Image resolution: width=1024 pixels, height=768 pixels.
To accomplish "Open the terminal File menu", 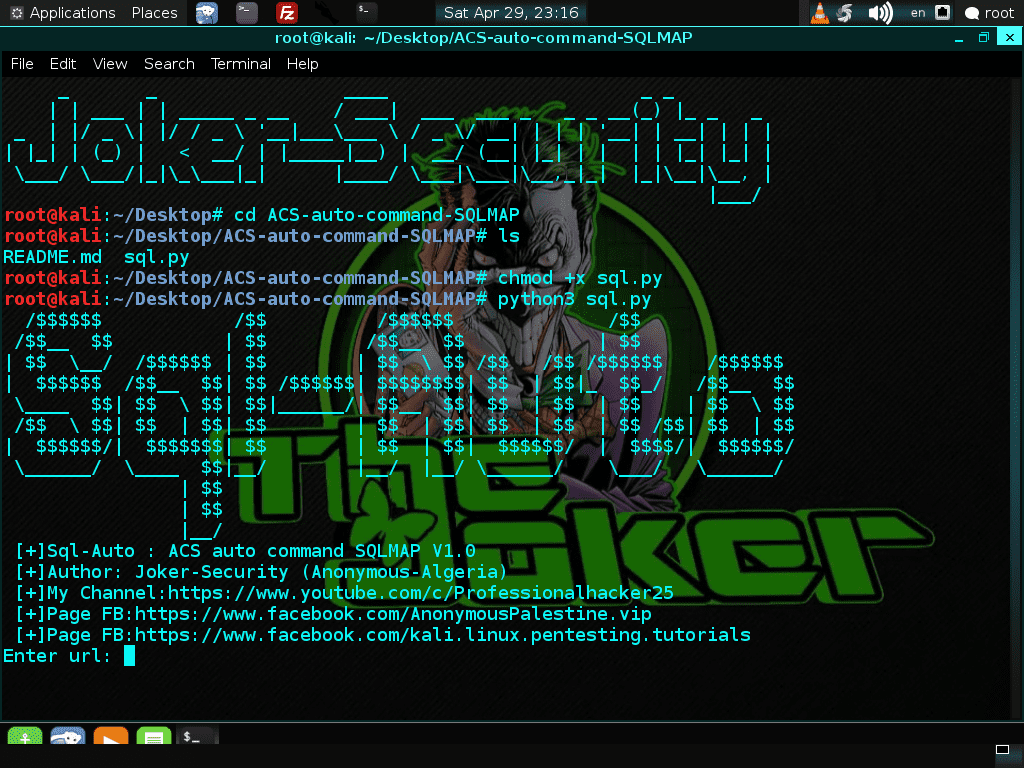I will (22, 63).
